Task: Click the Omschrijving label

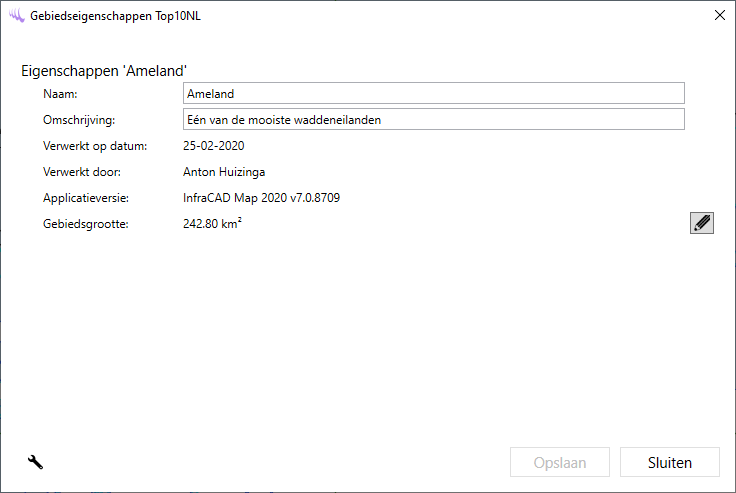Action: (80, 120)
